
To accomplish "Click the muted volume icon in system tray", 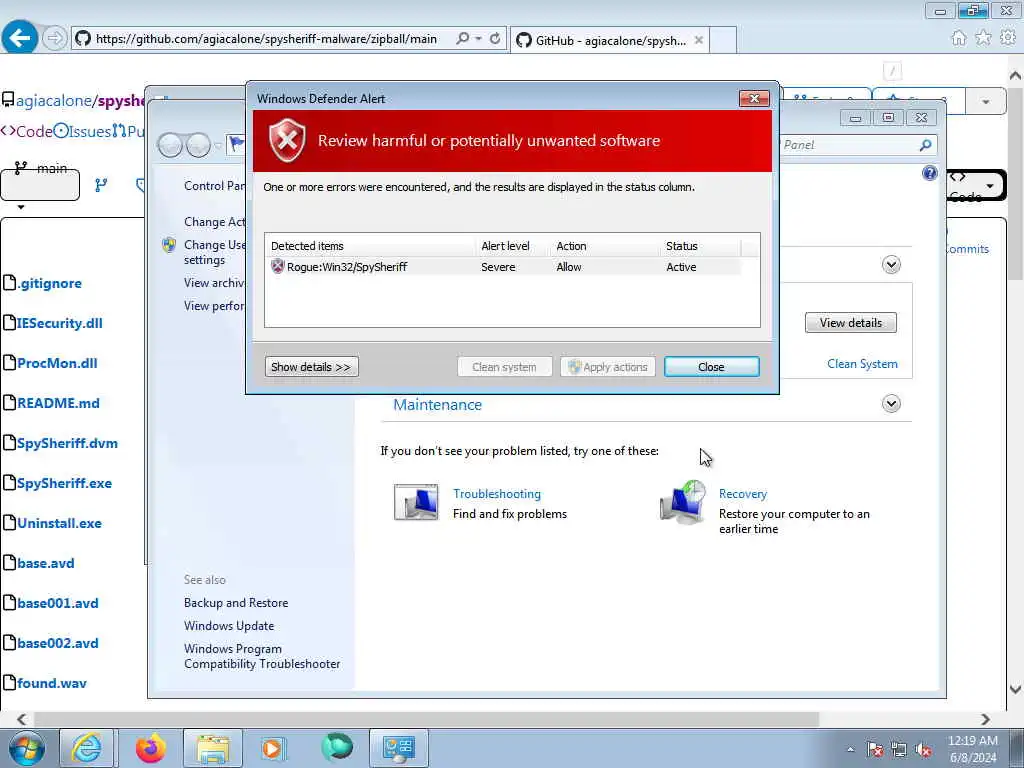I will (x=923, y=750).
